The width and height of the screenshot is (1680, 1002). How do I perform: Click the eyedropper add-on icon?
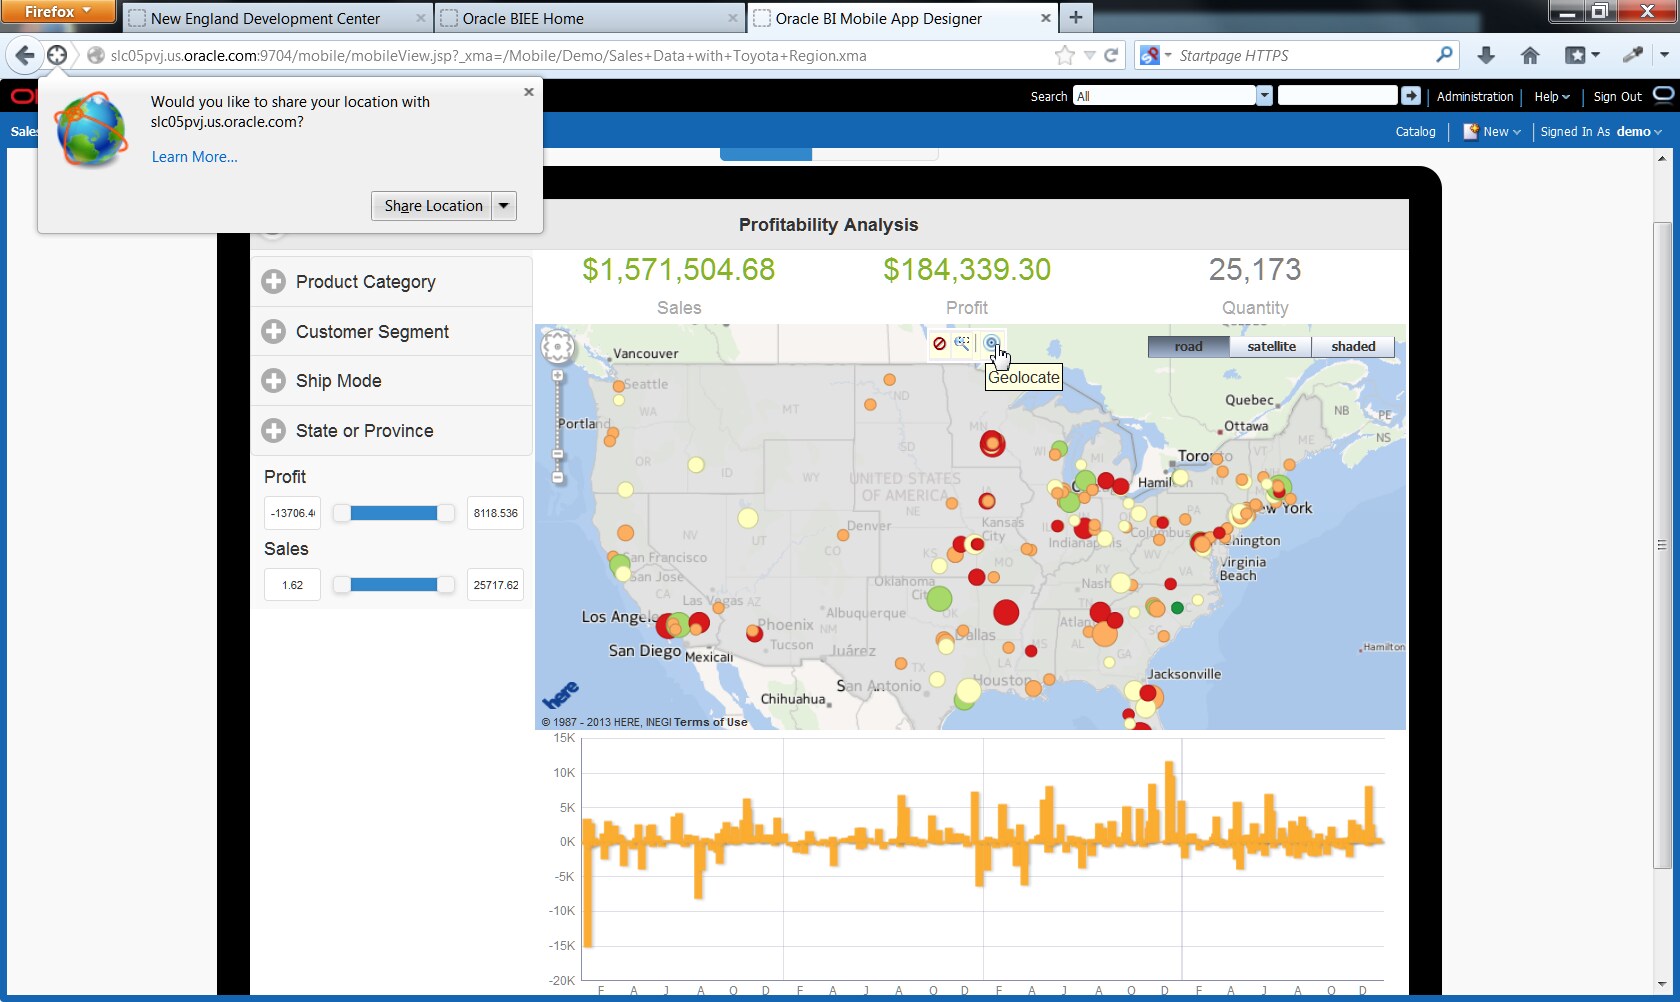[1632, 56]
